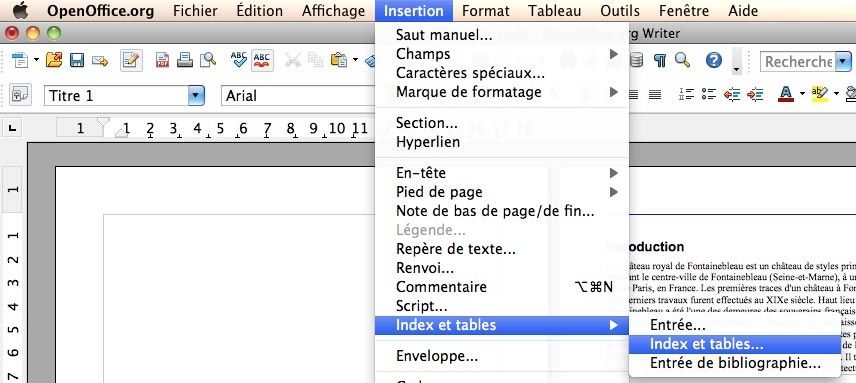Save the document with the floppy icon
This screenshot has width=856, height=383.
(x=77, y=60)
